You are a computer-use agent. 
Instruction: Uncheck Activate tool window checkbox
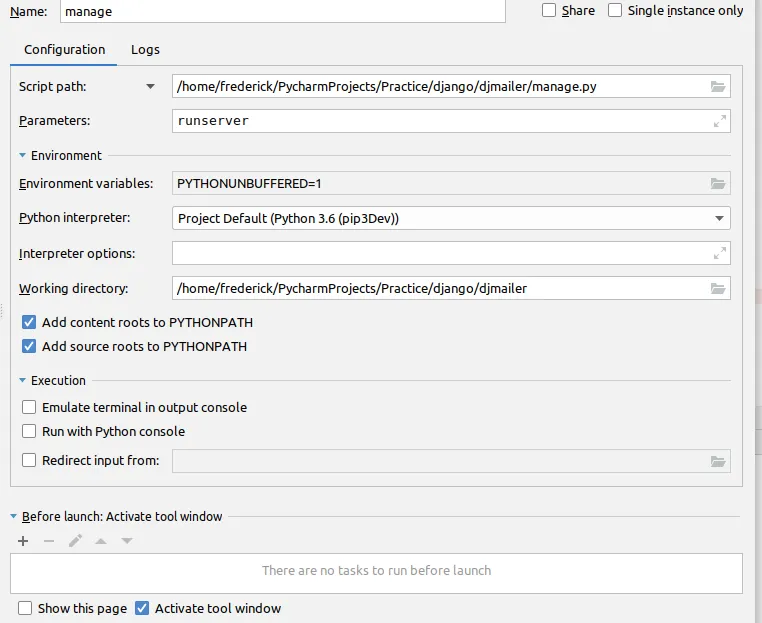coord(142,608)
